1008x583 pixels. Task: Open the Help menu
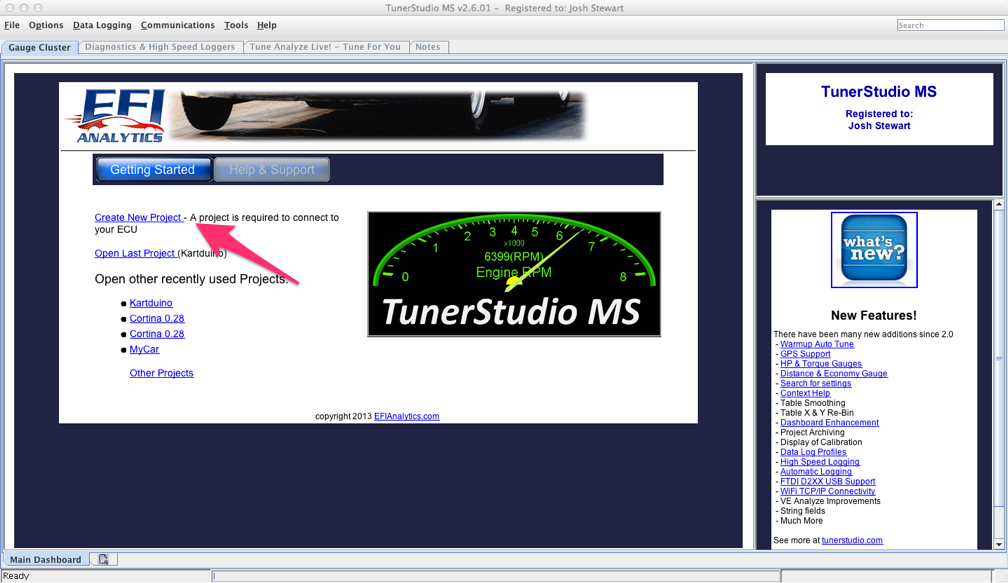click(266, 25)
